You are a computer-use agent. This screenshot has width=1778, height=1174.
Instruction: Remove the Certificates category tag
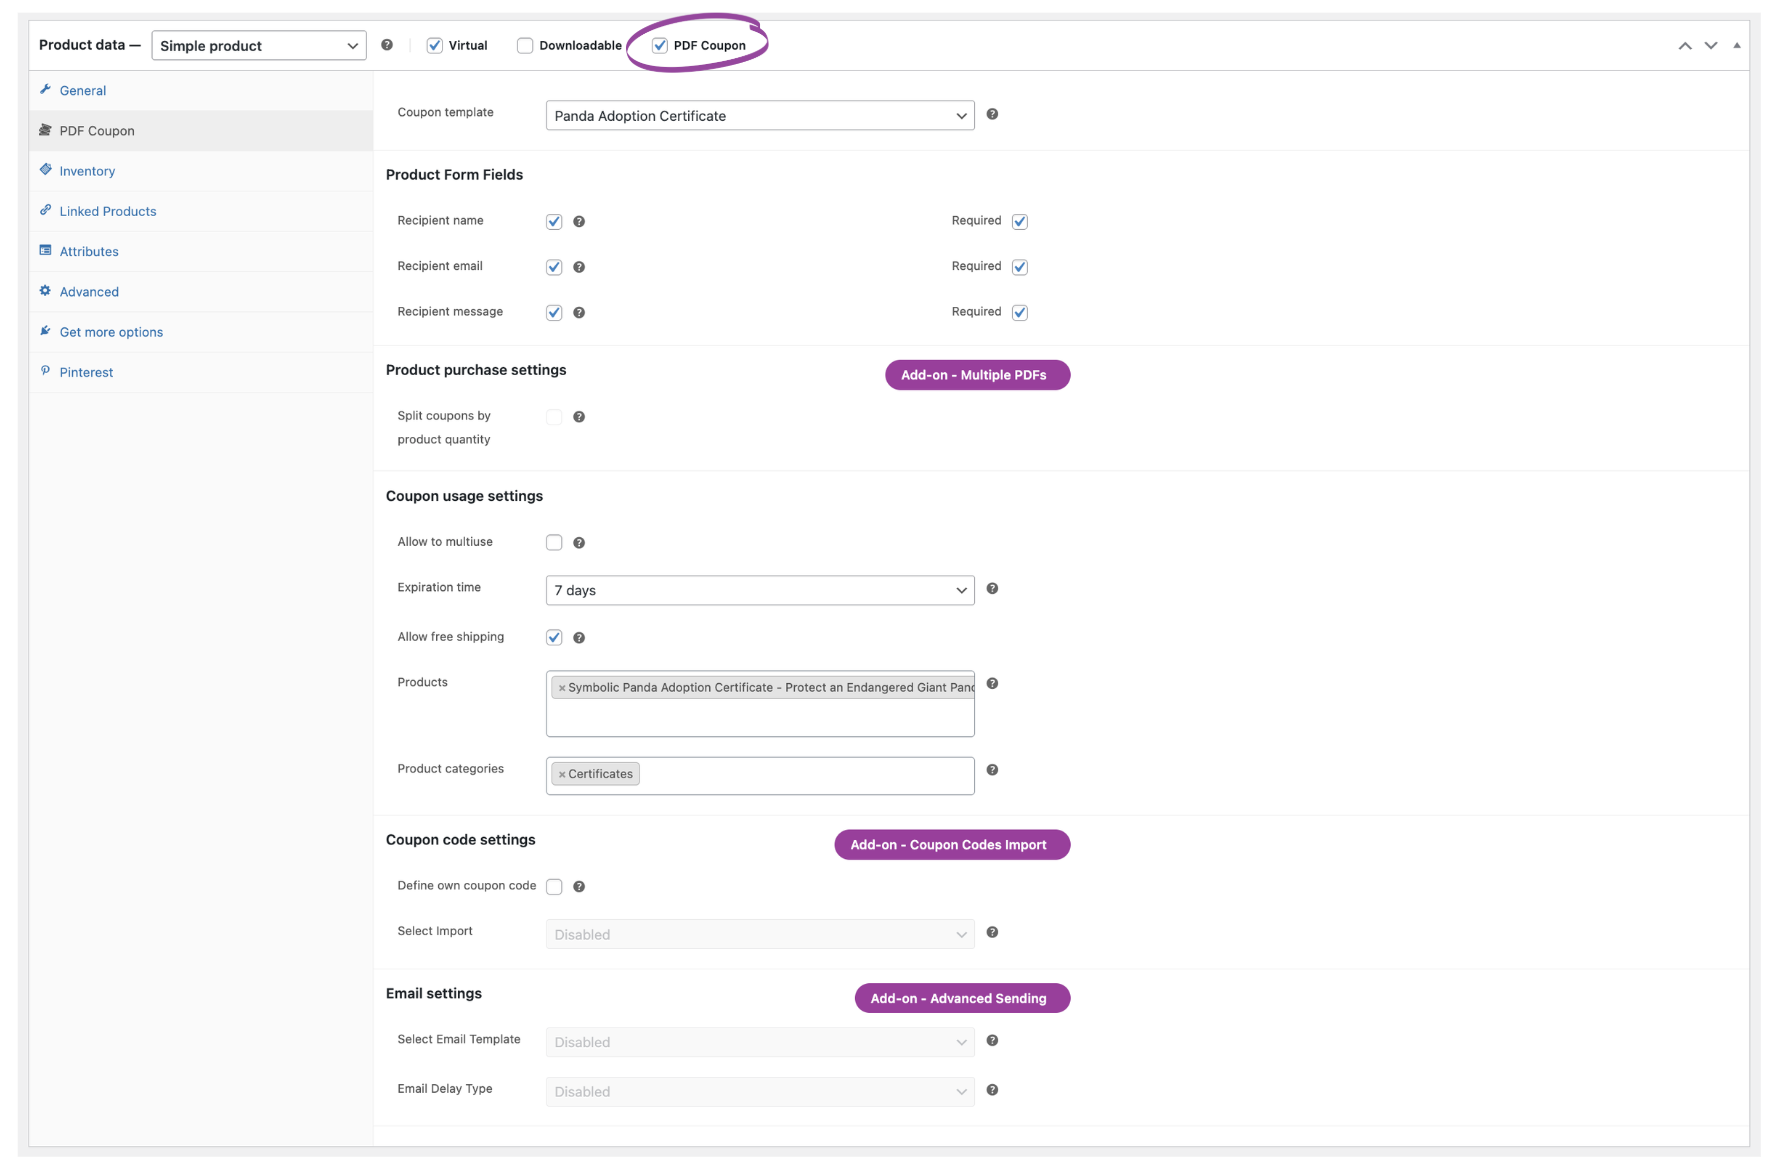pyautogui.click(x=561, y=773)
